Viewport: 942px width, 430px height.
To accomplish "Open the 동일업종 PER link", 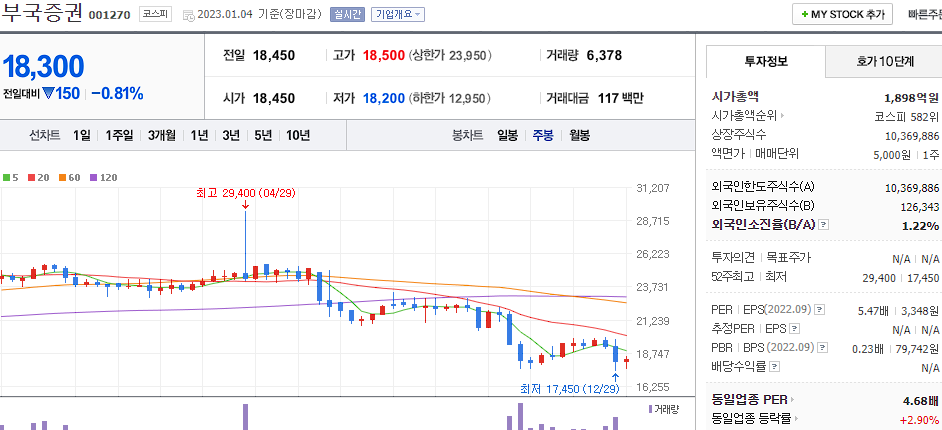I will 752,399.
